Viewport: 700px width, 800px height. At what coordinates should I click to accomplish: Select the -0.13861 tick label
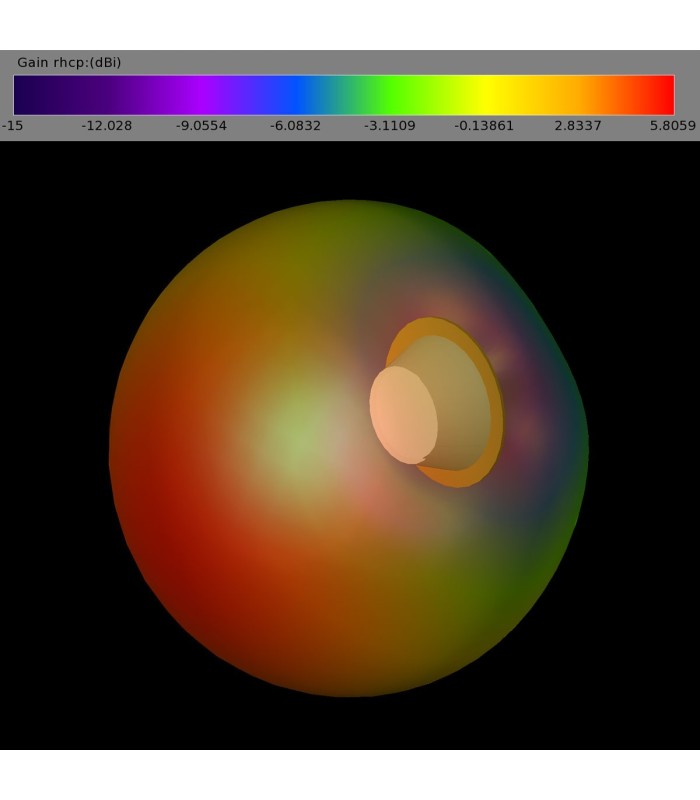484,126
